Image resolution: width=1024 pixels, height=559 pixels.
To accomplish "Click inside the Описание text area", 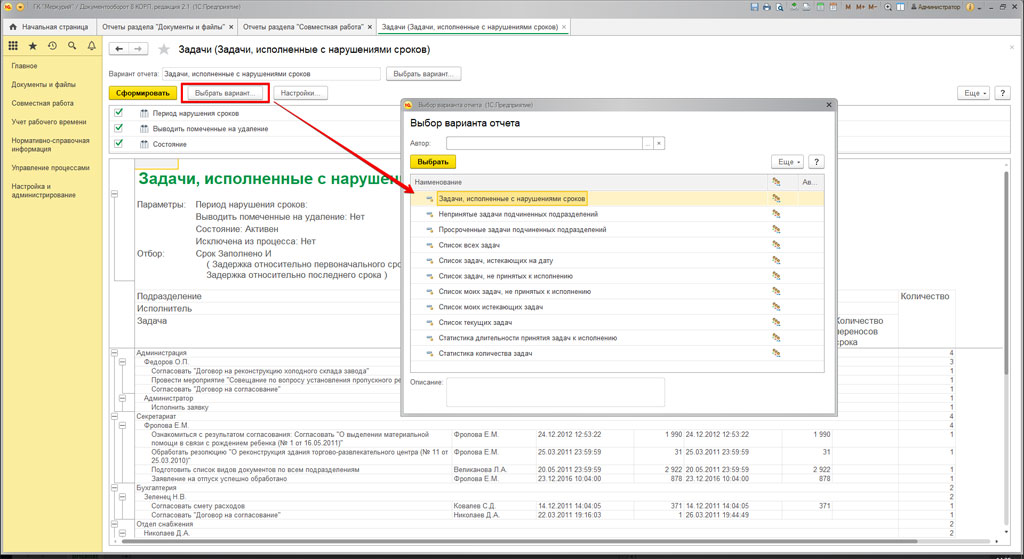I will point(555,392).
